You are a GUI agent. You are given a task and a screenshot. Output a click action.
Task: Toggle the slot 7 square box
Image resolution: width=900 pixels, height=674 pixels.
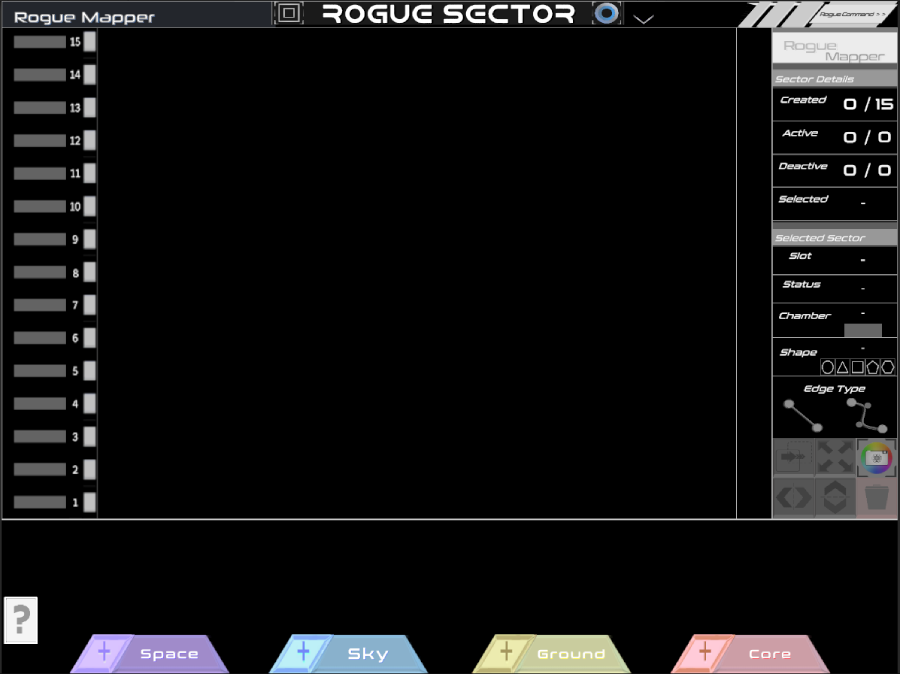90,305
